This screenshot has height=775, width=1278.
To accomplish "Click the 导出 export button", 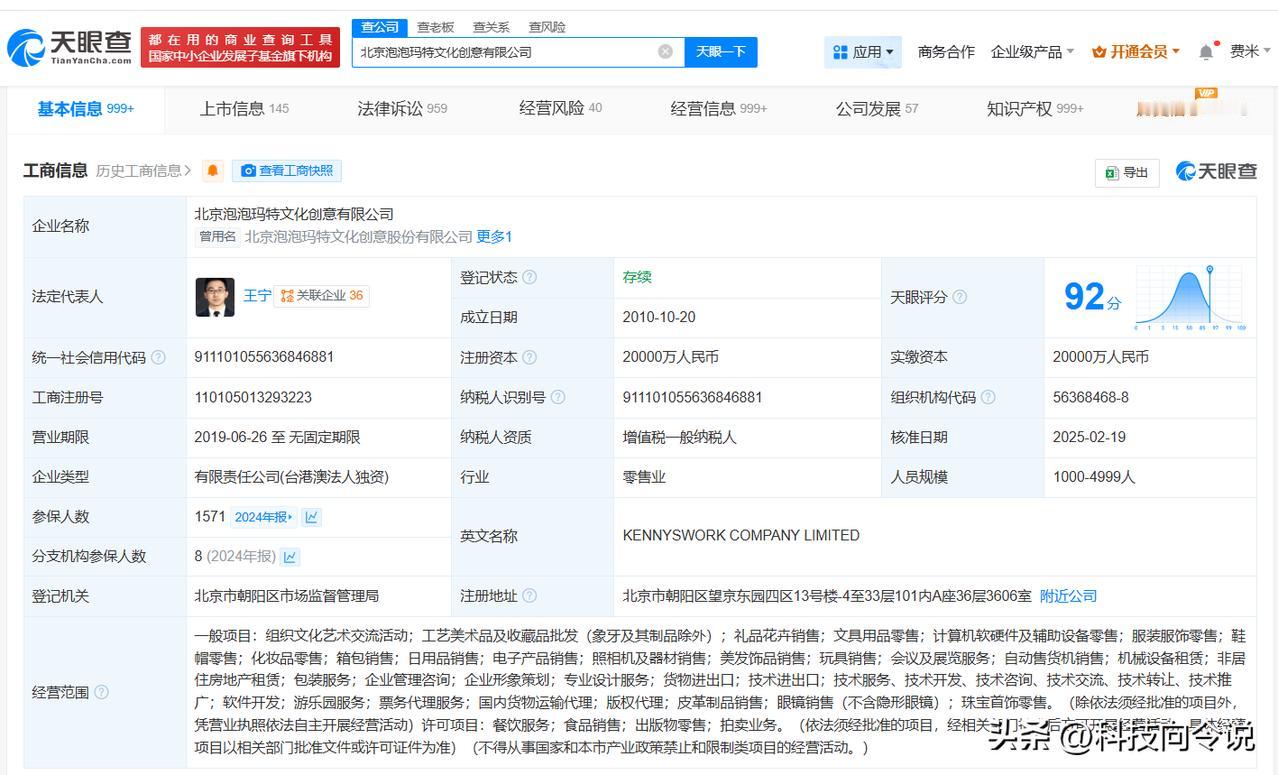I will [x=1127, y=173].
